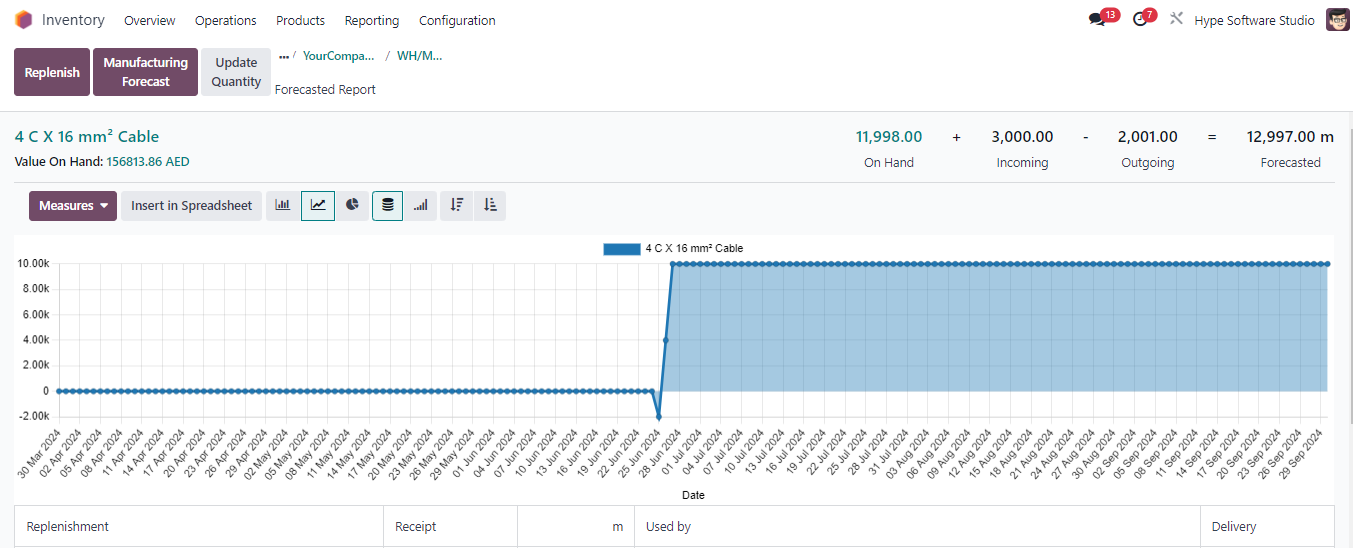Click the Delivery column header
The height and width of the screenshot is (548, 1353).
coord(1234,526)
